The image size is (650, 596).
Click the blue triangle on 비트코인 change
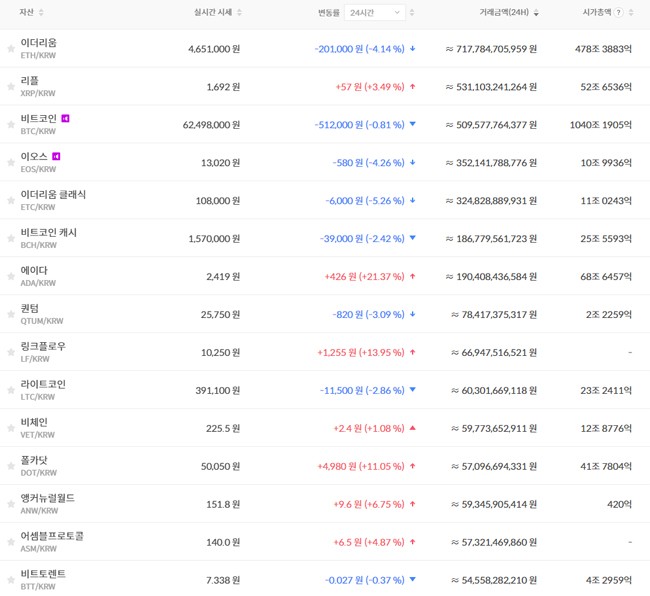pyautogui.click(x=412, y=124)
